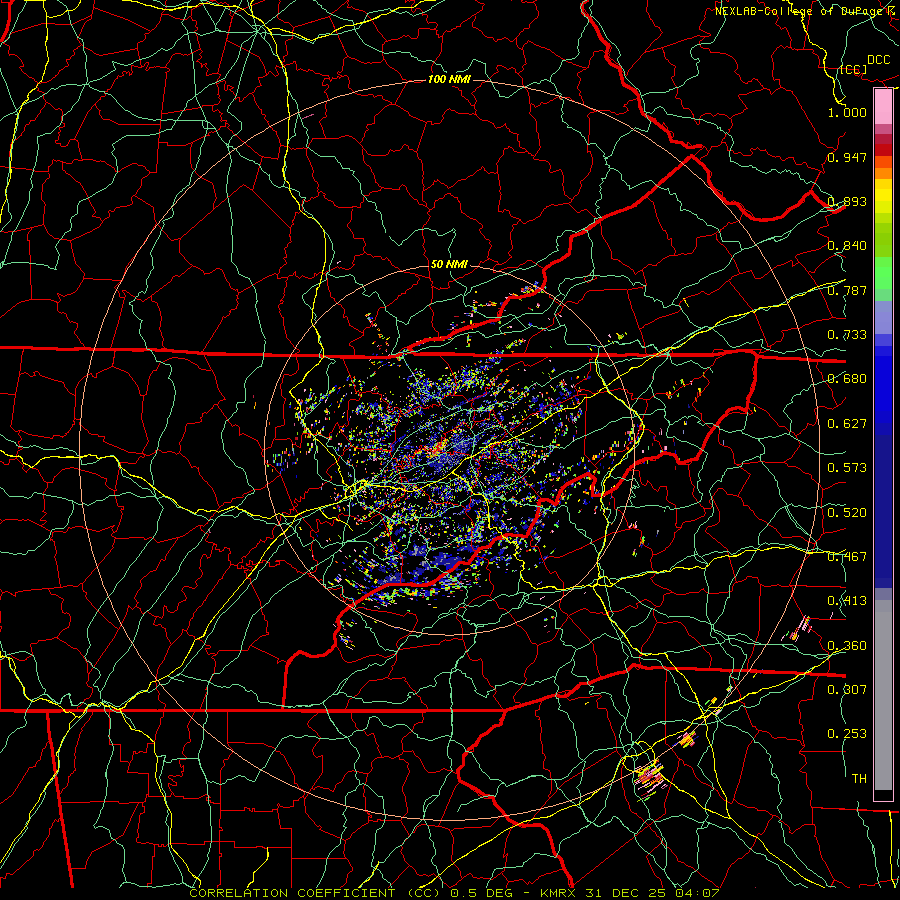Click the 0.733 legend value
Viewport: 900px width, 900px height.
click(x=847, y=335)
